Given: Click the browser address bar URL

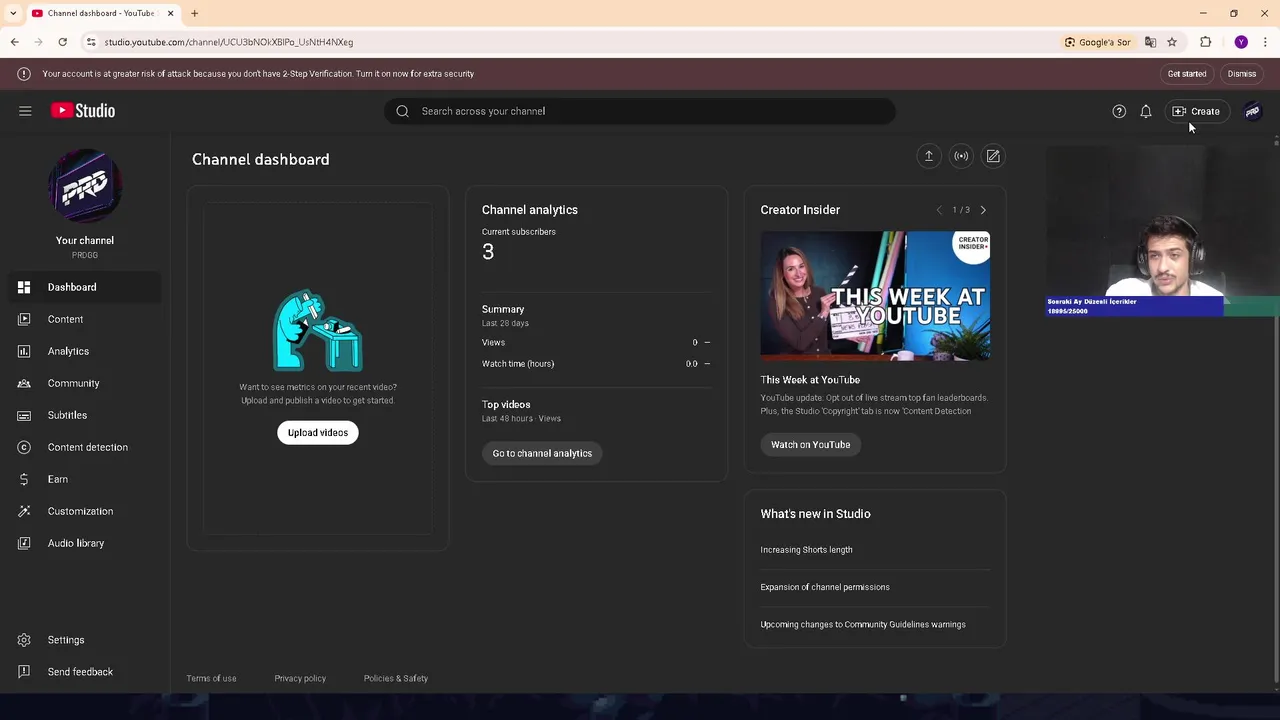Looking at the screenshot, I should pyautogui.click(x=229, y=42).
